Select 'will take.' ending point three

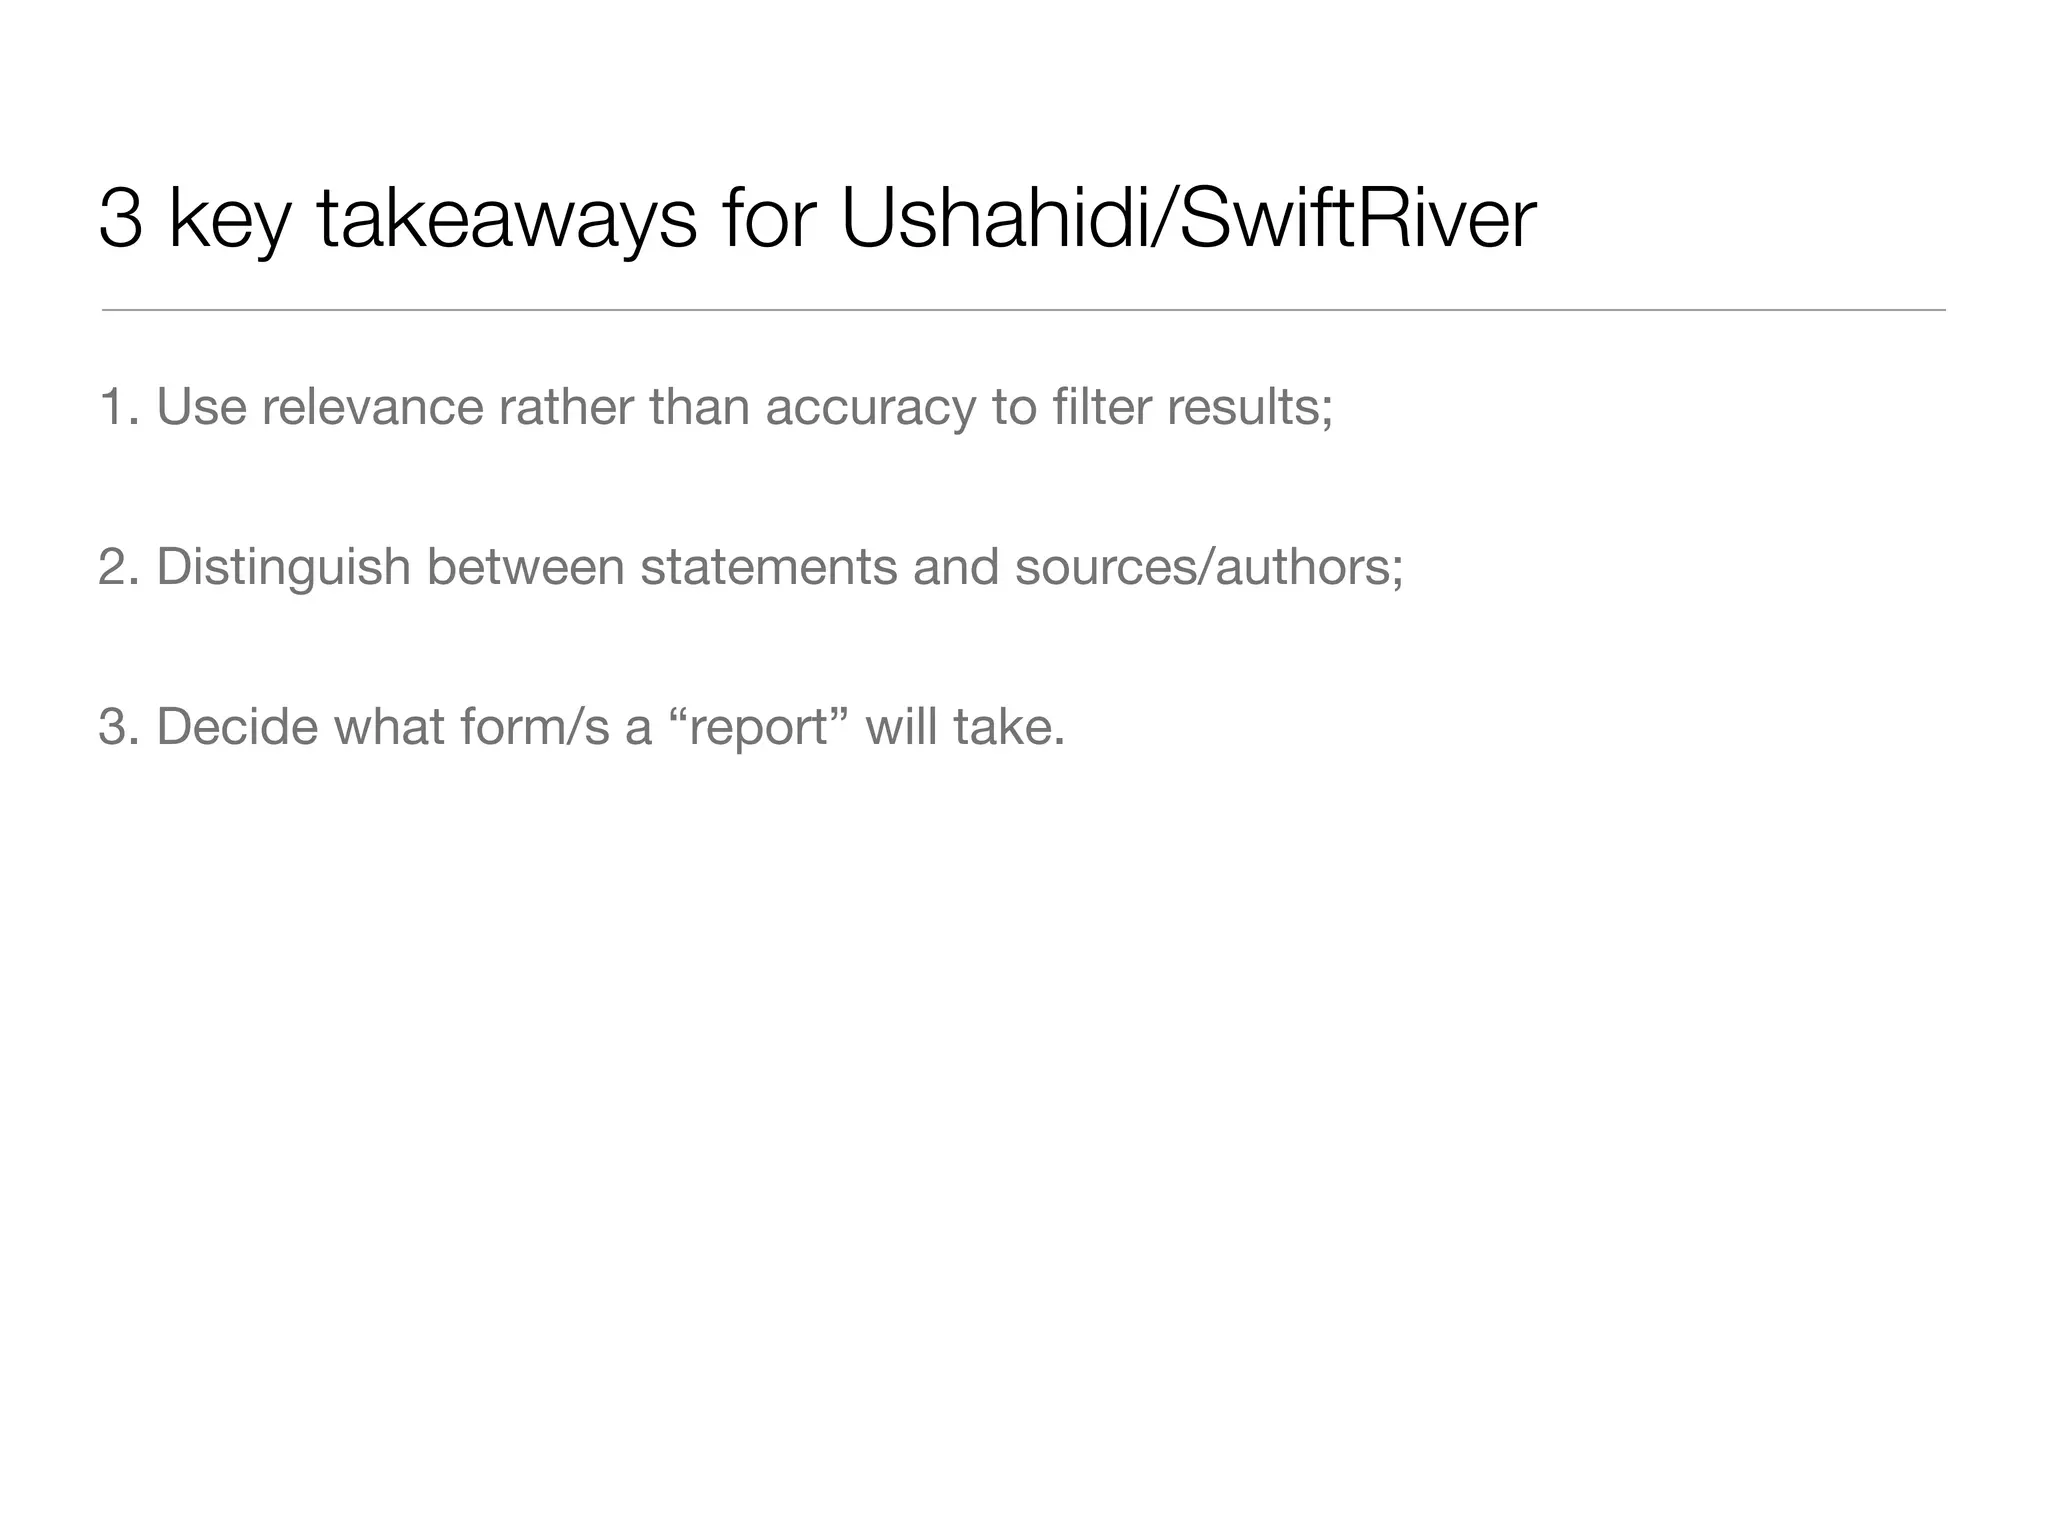click(x=966, y=727)
